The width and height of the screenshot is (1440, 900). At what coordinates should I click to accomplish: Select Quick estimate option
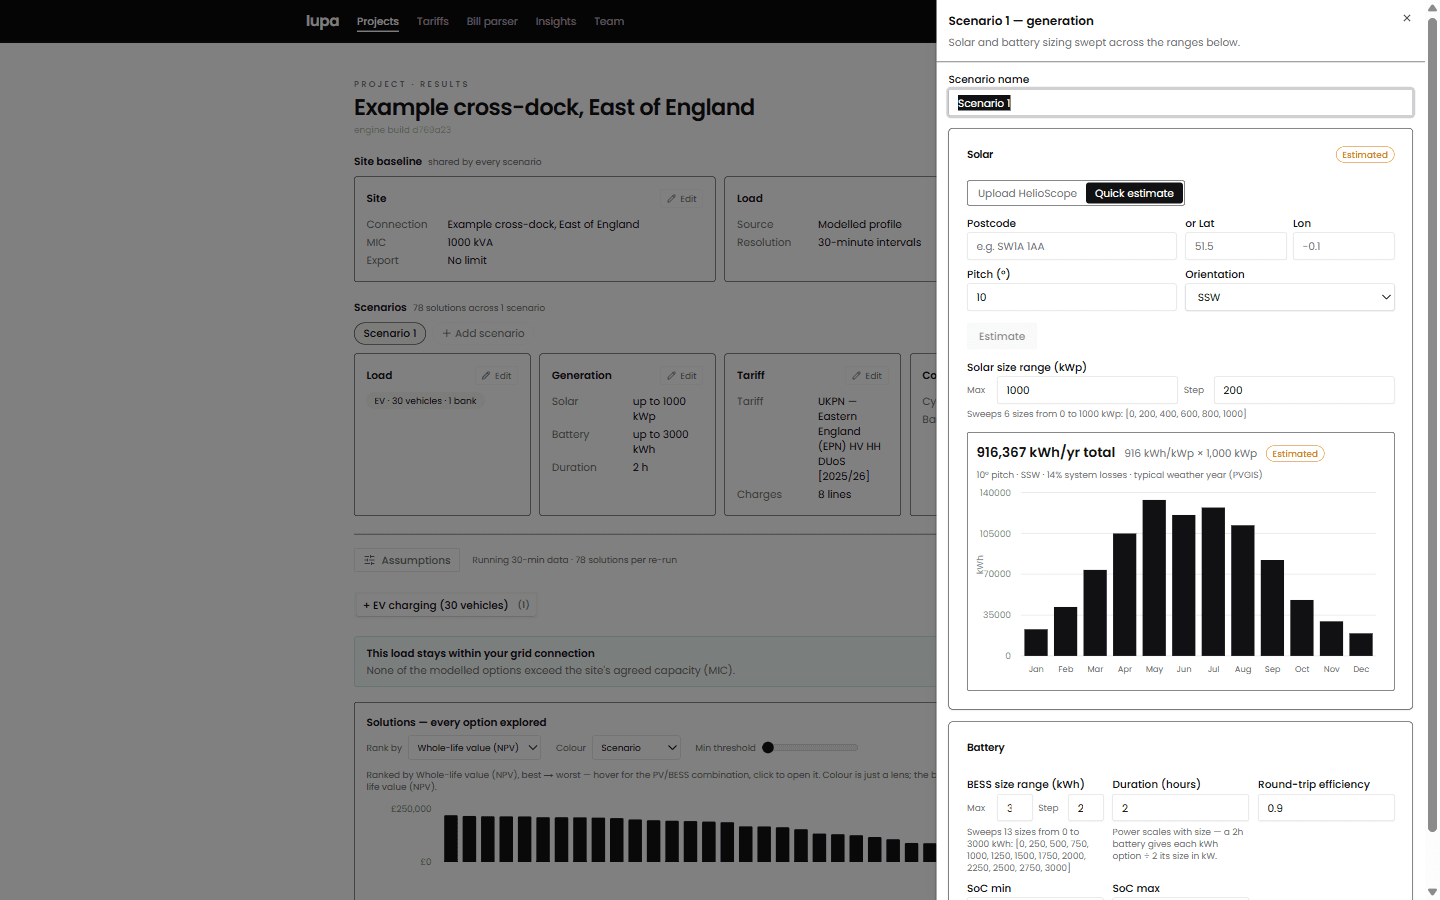1134,193
